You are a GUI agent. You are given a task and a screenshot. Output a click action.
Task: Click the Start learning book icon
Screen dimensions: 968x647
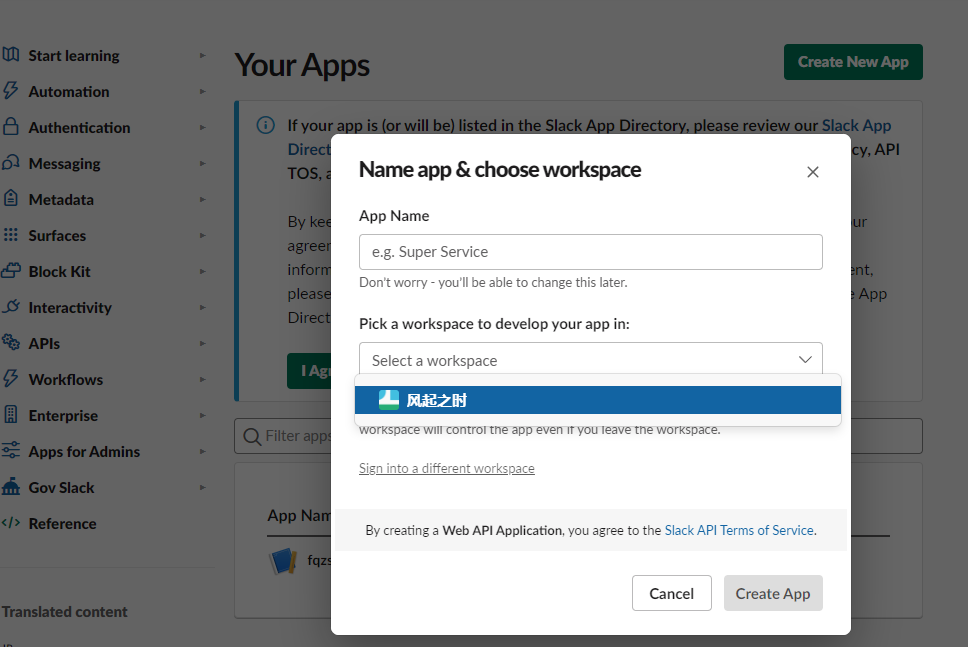coord(11,55)
